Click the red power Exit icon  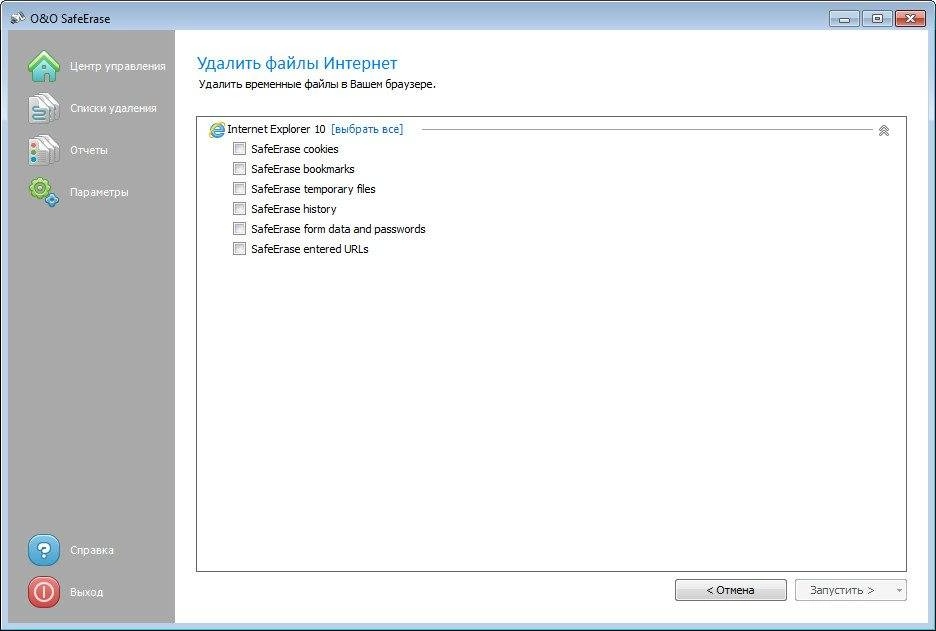(x=44, y=592)
